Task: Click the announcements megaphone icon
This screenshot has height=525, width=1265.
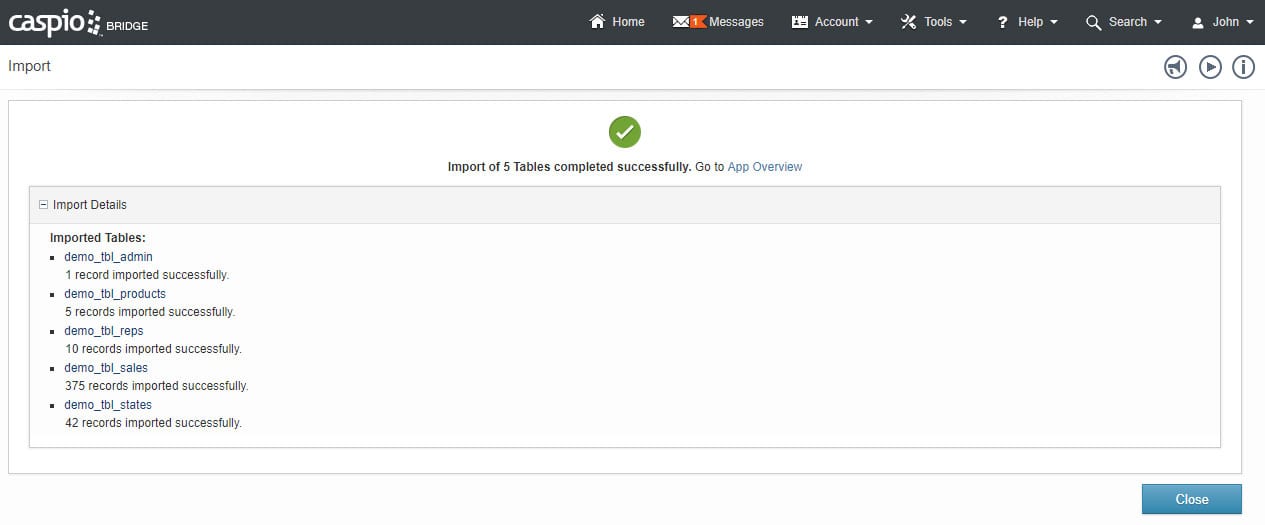Action: pyautogui.click(x=1175, y=67)
